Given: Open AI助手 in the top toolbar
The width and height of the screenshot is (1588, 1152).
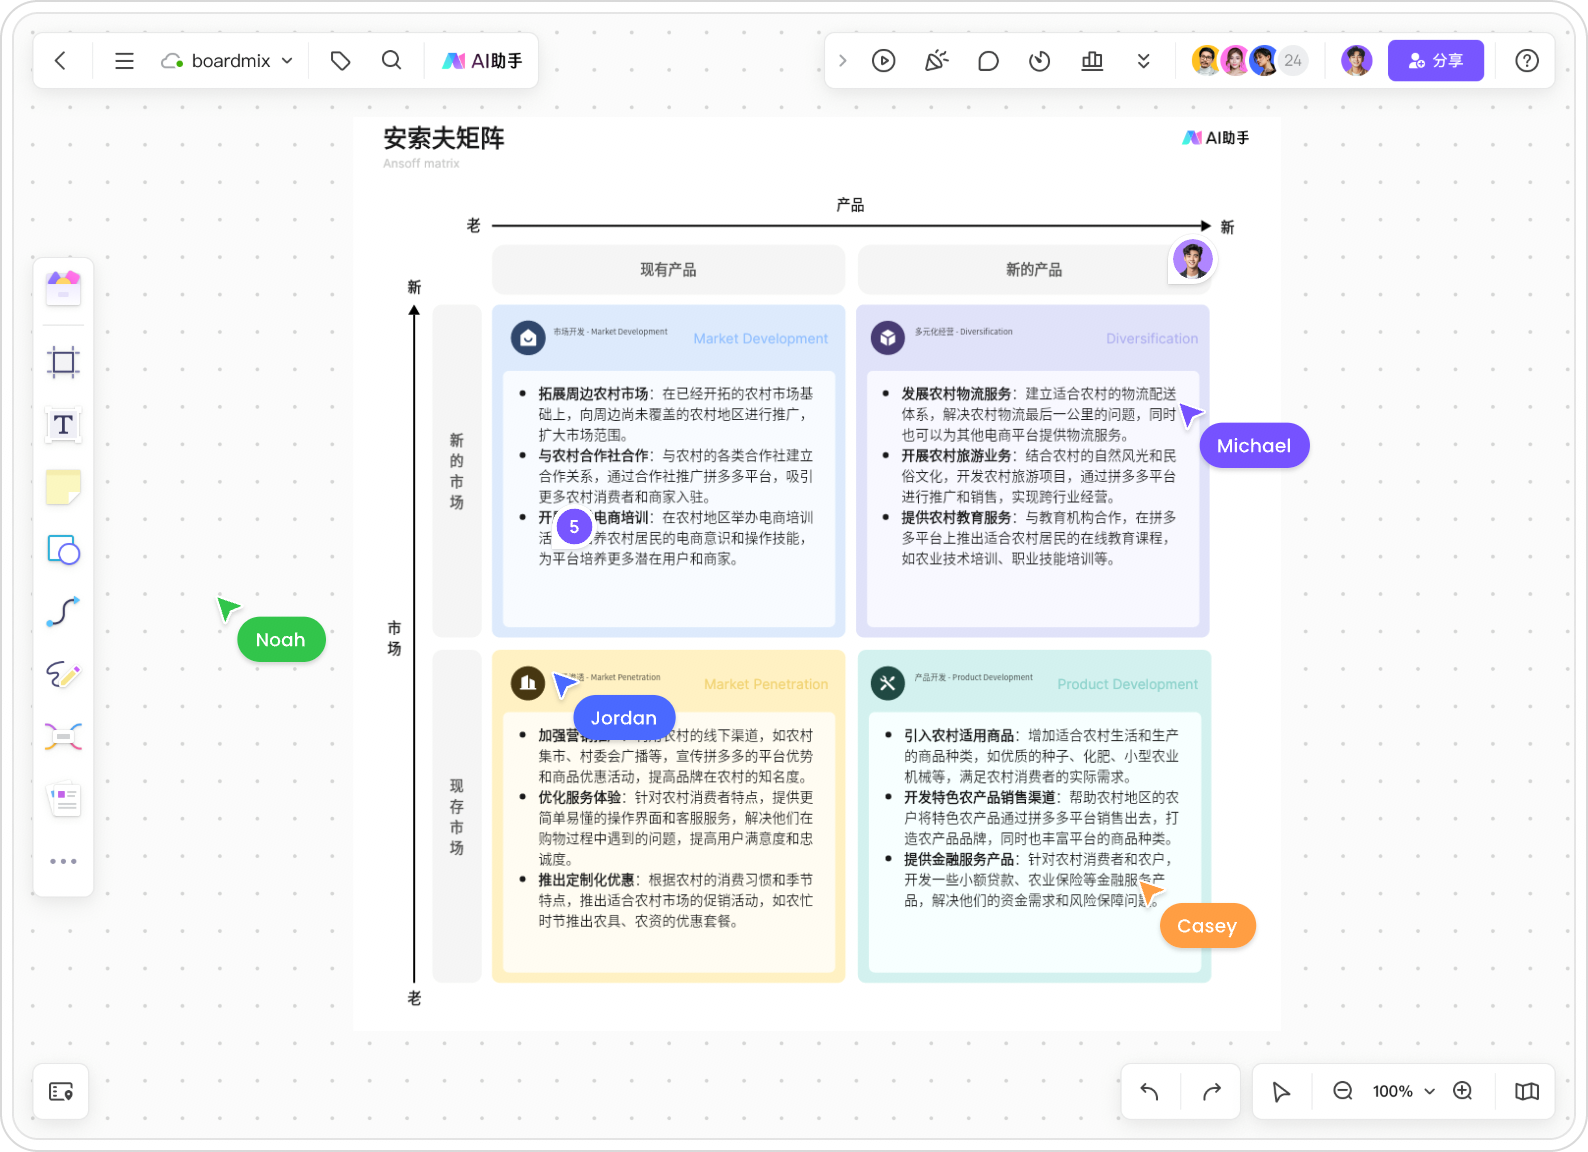Looking at the screenshot, I should [482, 61].
